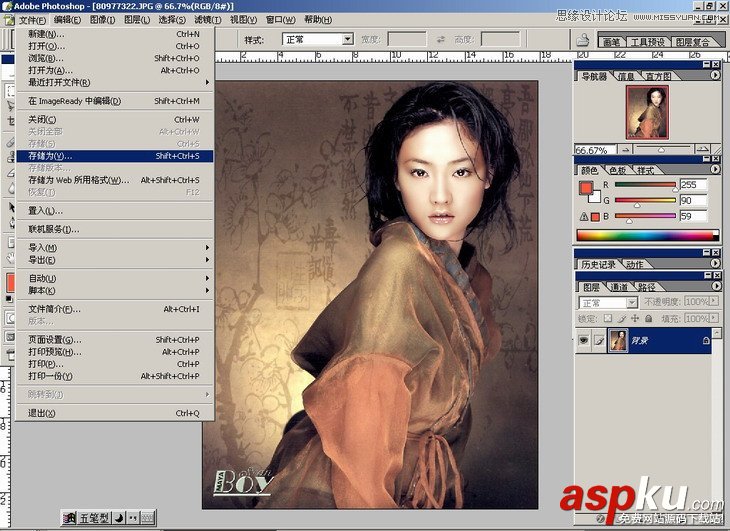Expand the 导出 export submenu

pyautogui.click(x=115, y=260)
